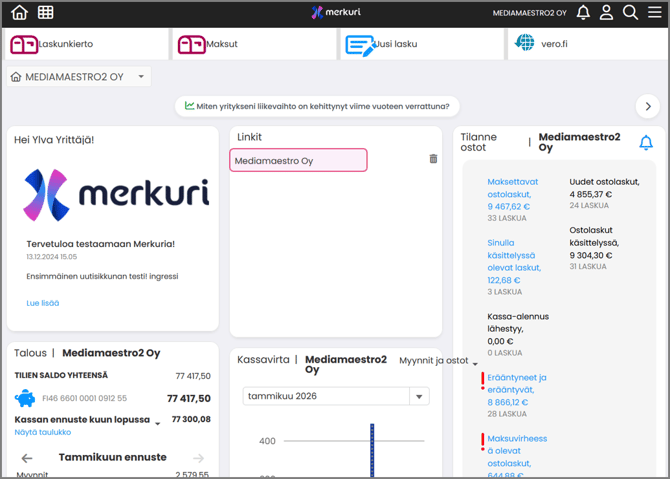Expand the Myynnit ja ostot dropdown
670x479 pixels.
pyautogui.click(x=475, y=365)
